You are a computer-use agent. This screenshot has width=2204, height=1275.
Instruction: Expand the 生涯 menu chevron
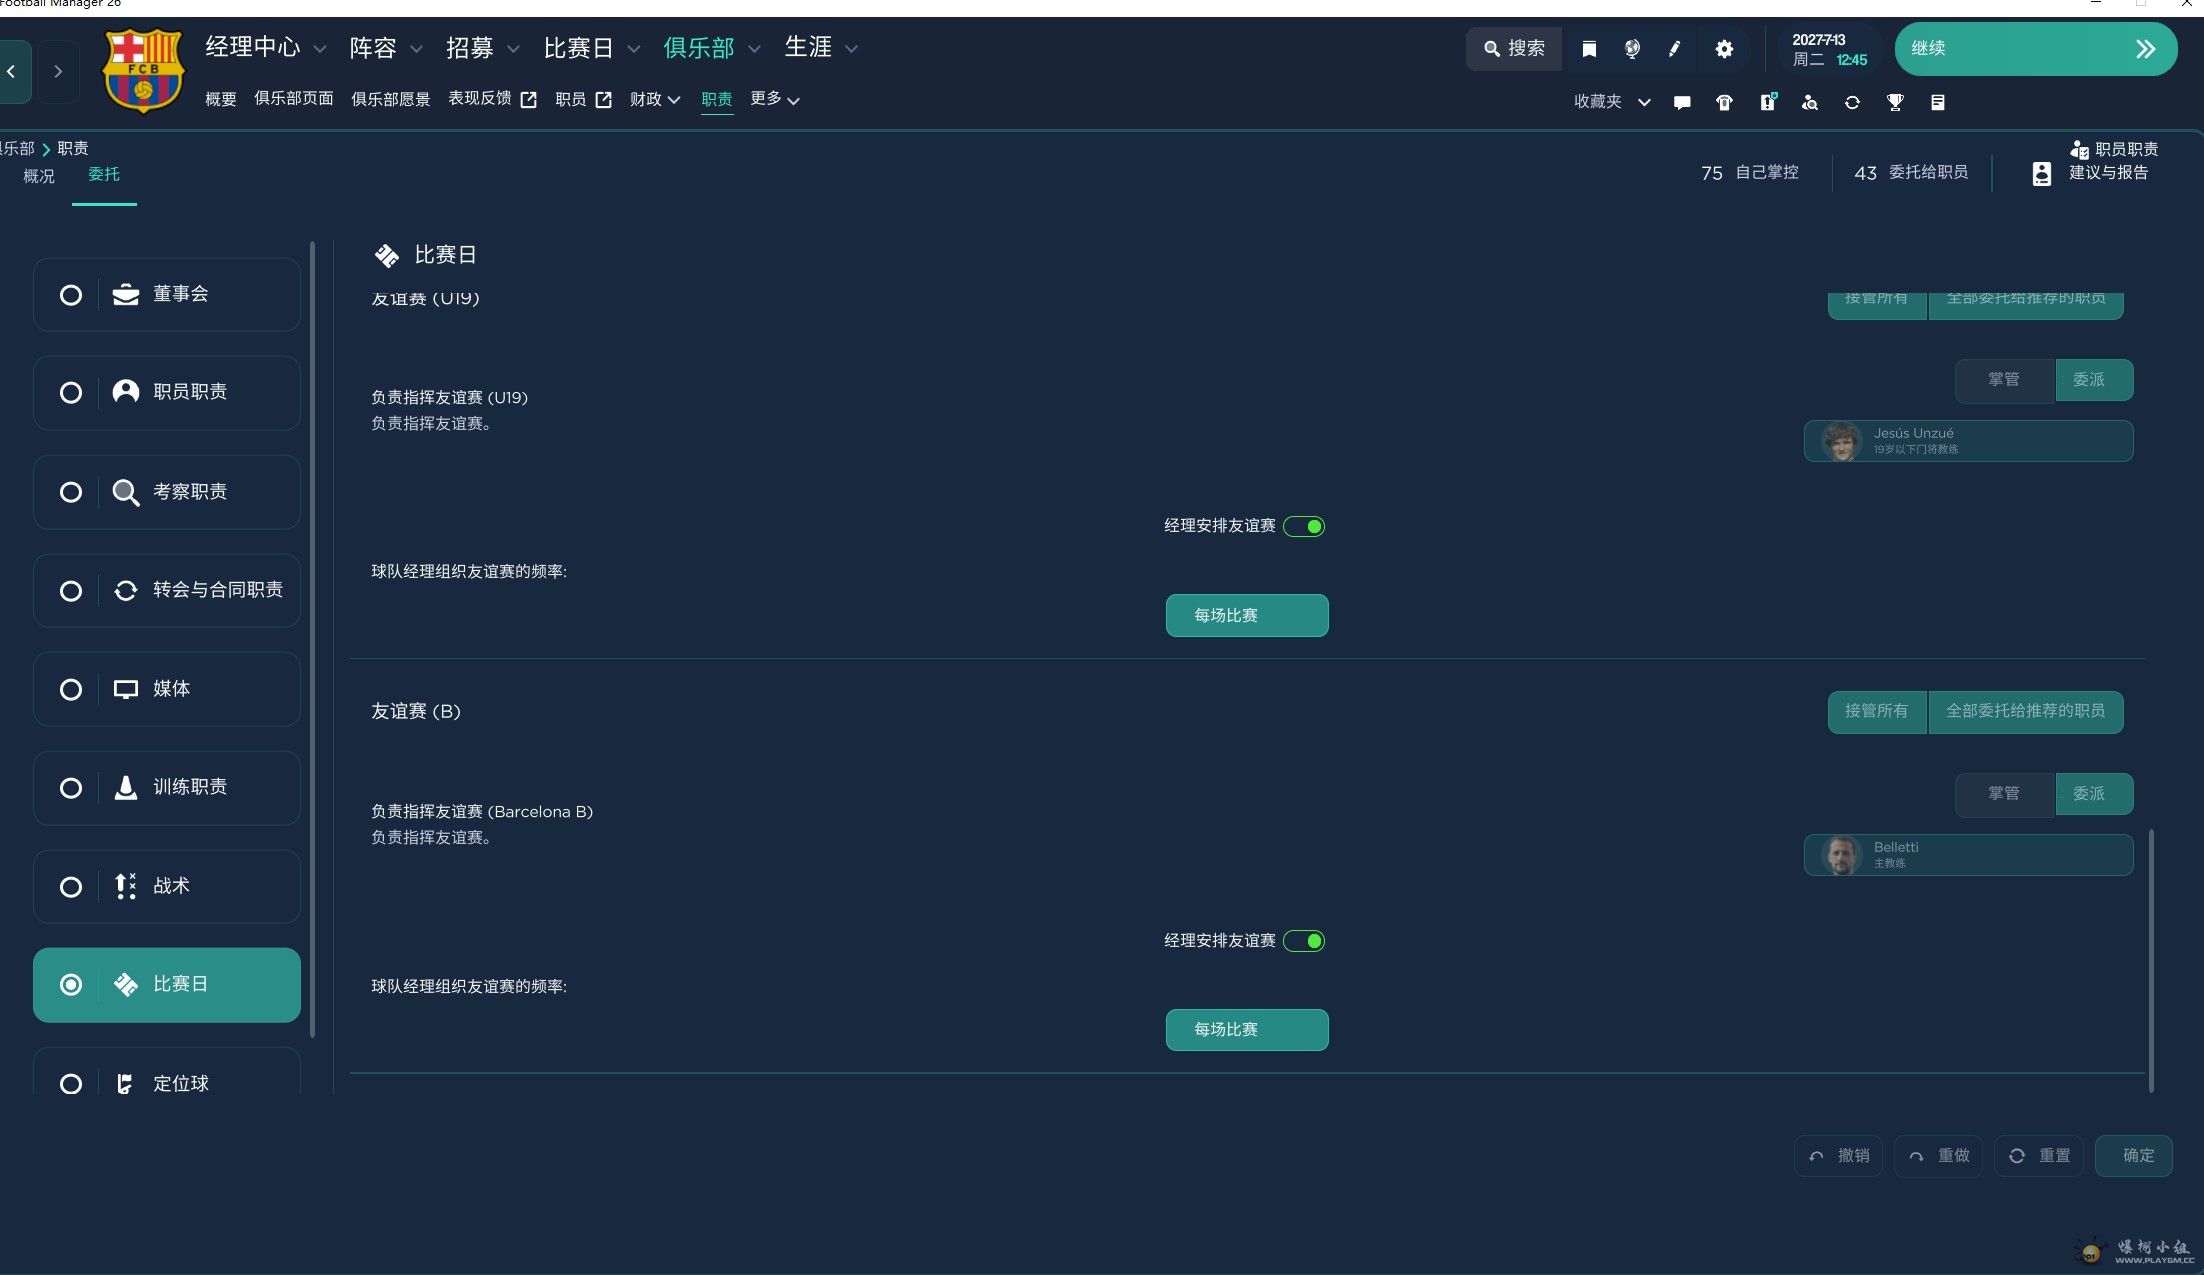click(851, 49)
